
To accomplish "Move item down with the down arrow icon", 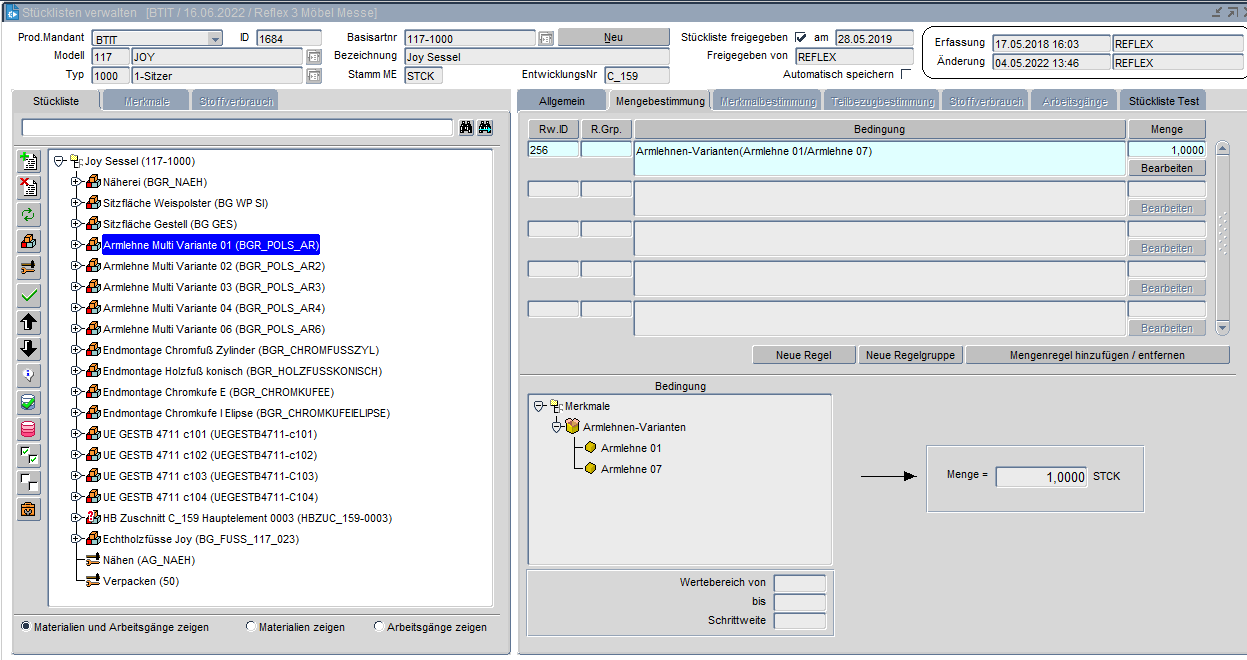I will (x=29, y=349).
